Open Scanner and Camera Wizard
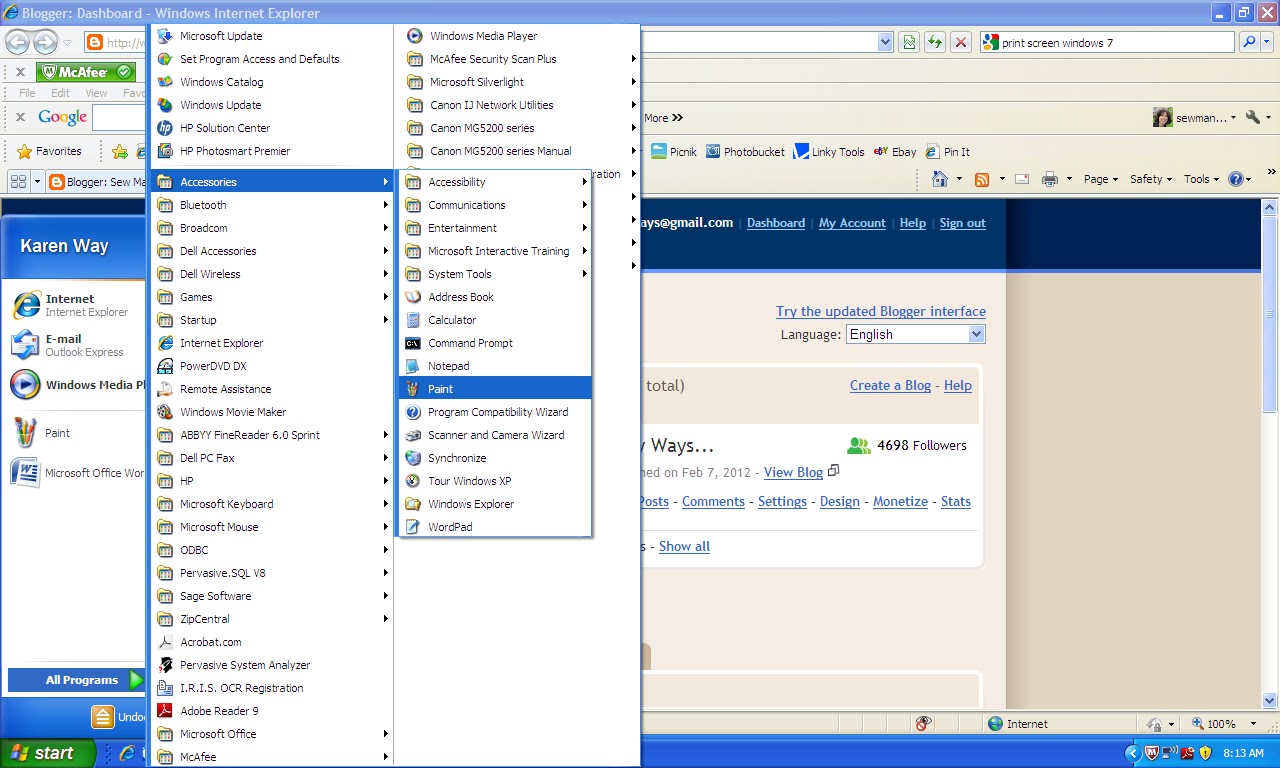Screen dimensions: 1280x768 [x=495, y=435]
